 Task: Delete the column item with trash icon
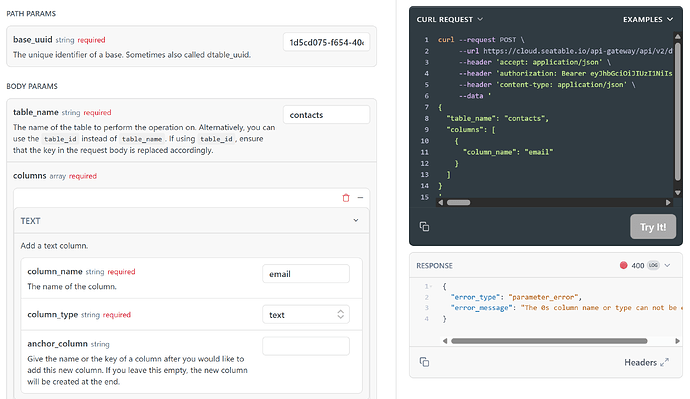point(346,198)
